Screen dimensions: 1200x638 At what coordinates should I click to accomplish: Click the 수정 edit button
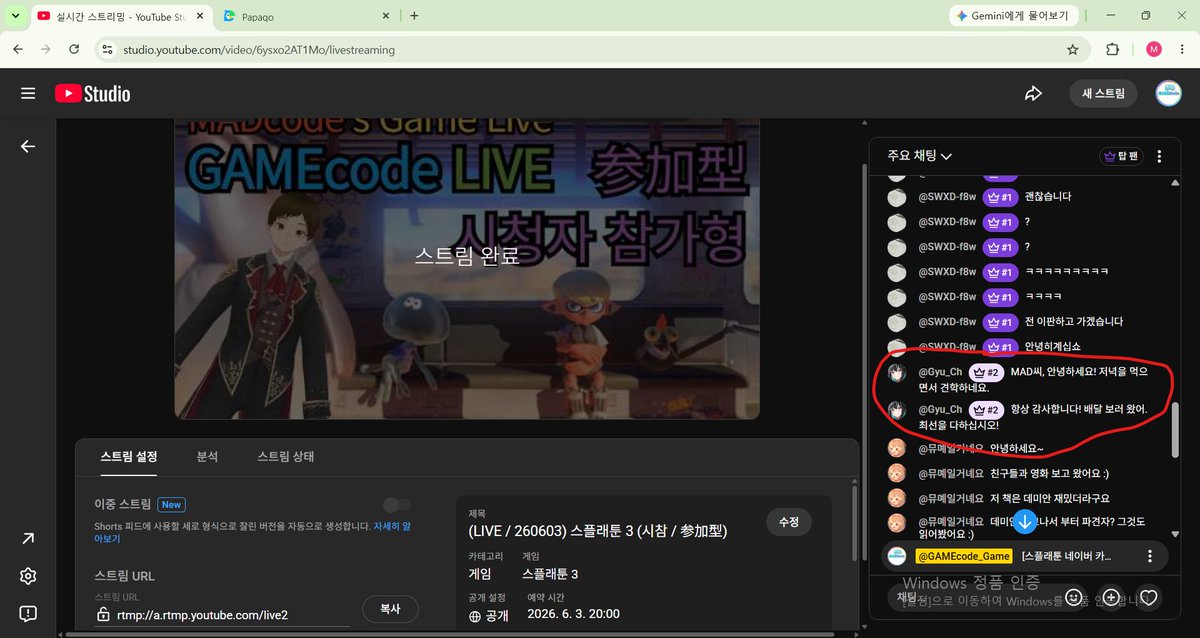click(x=789, y=522)
